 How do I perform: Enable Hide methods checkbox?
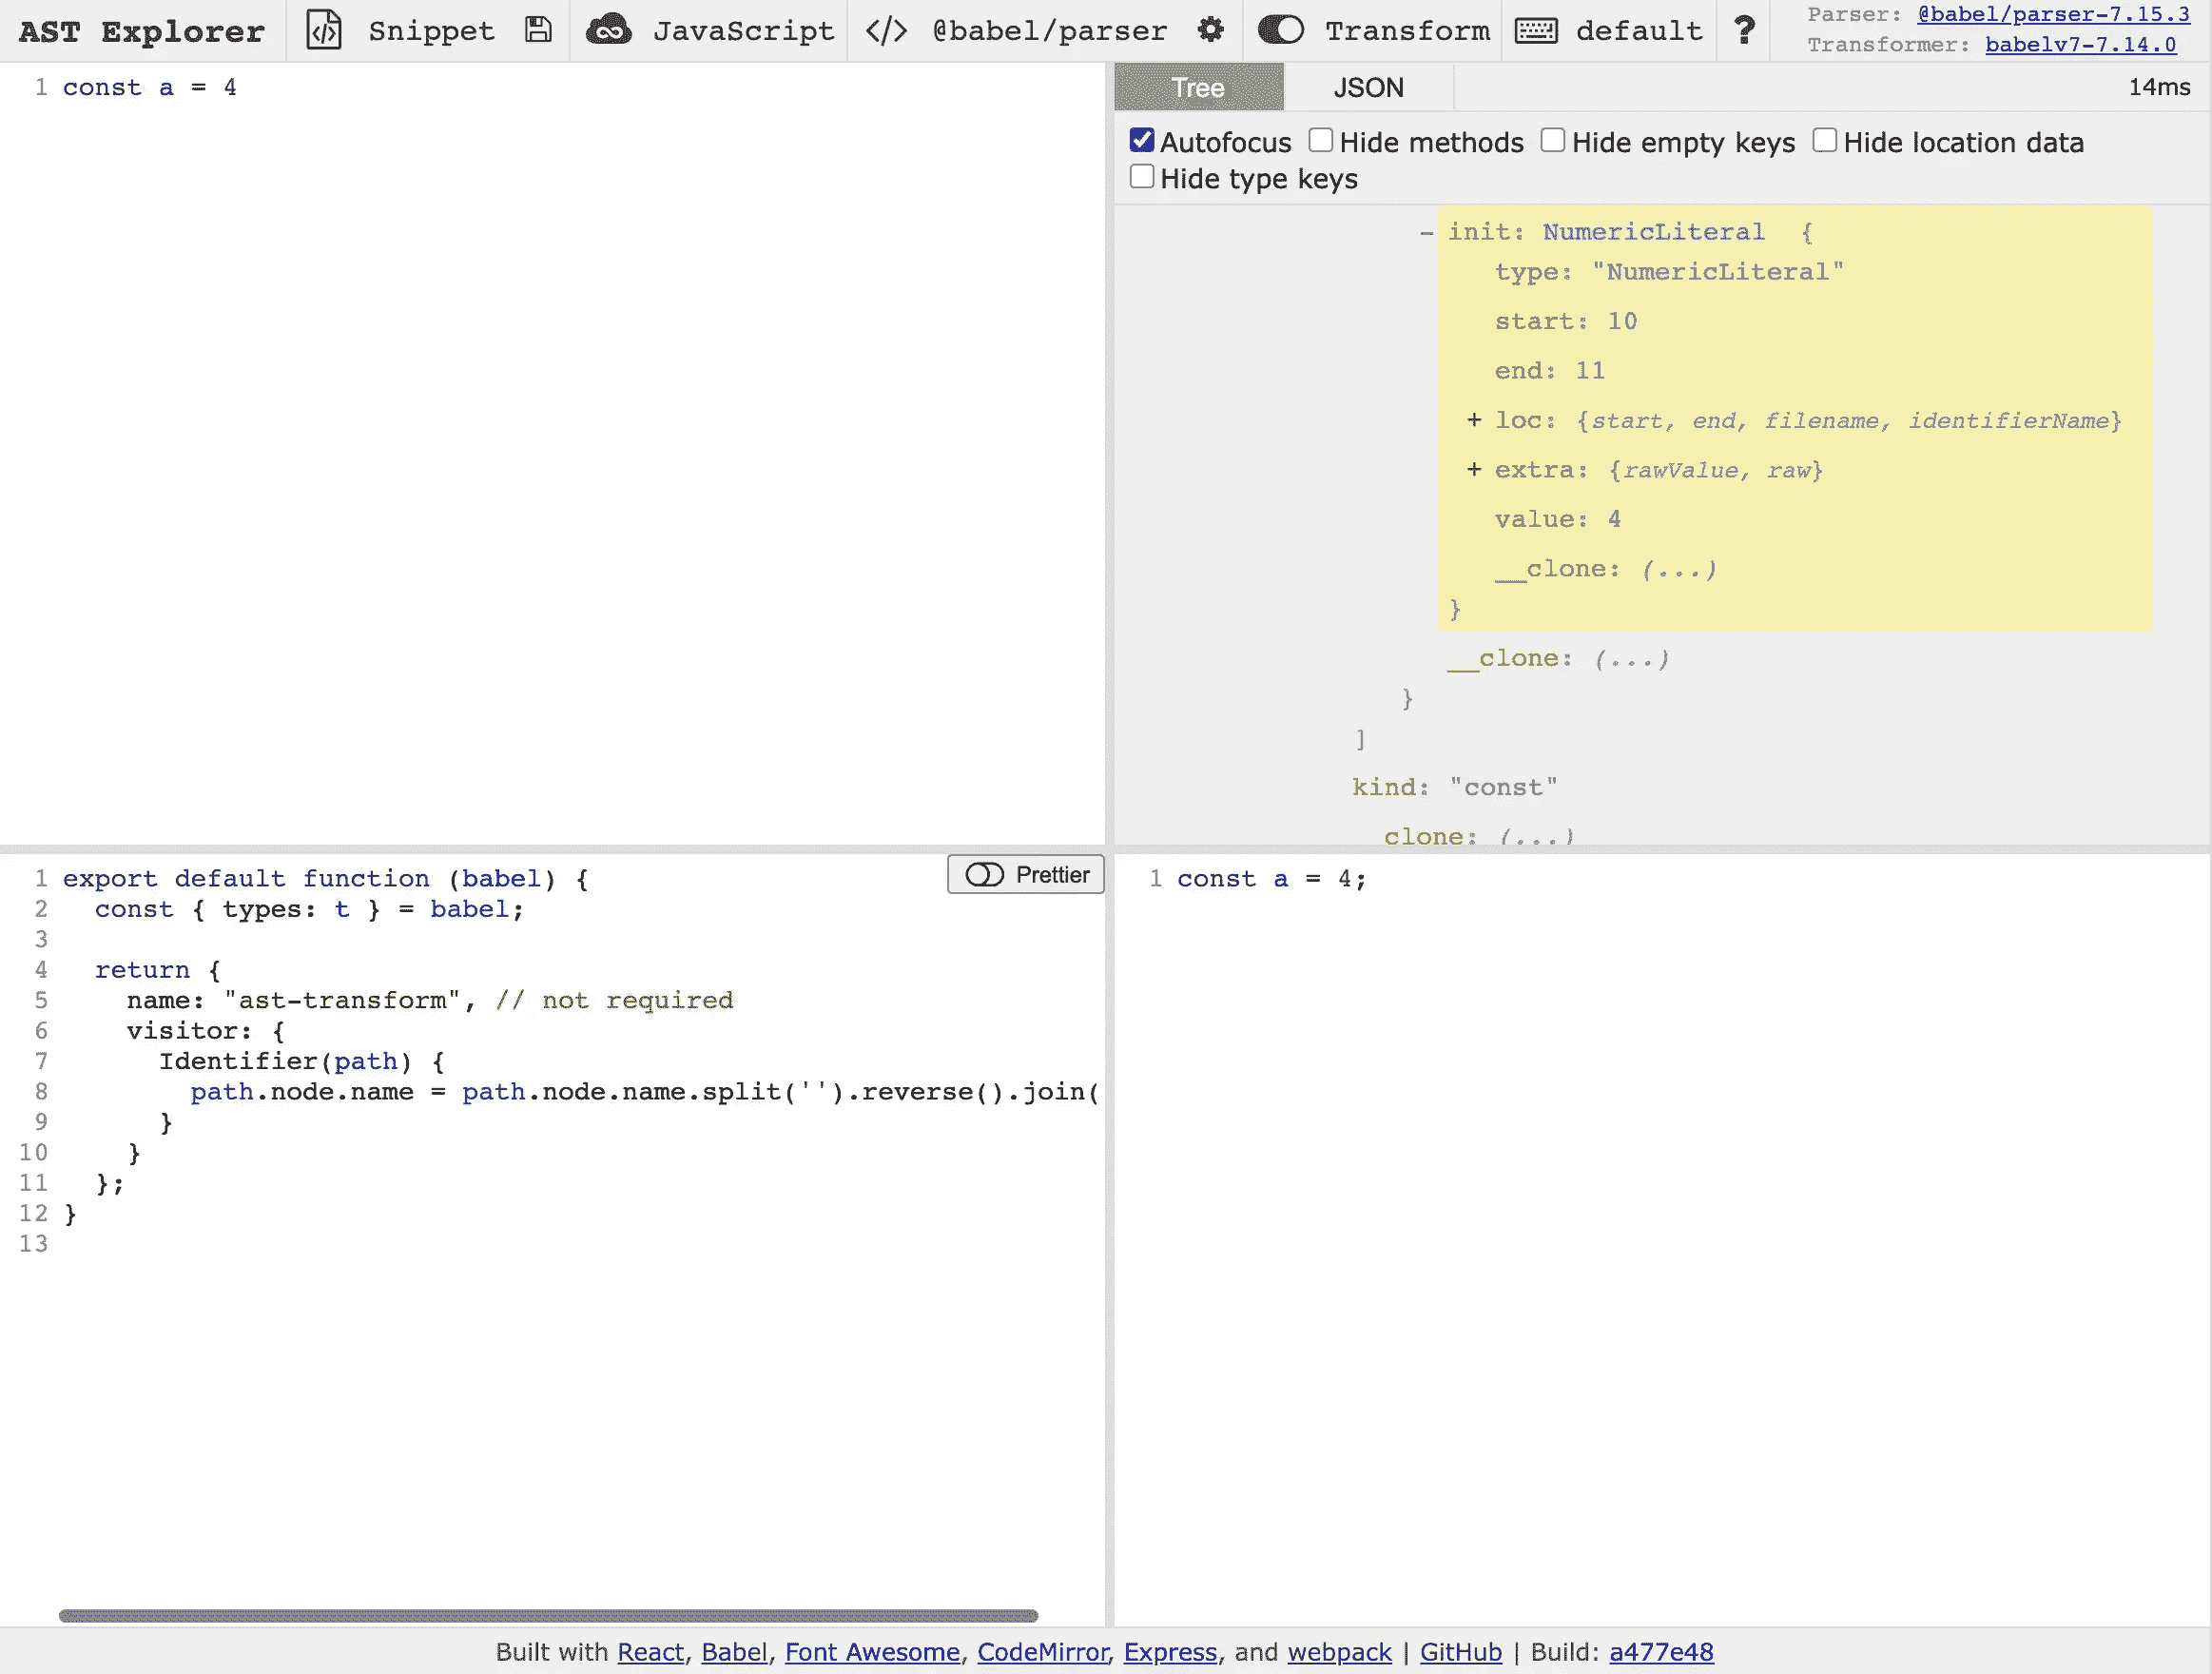point(1320,140)
